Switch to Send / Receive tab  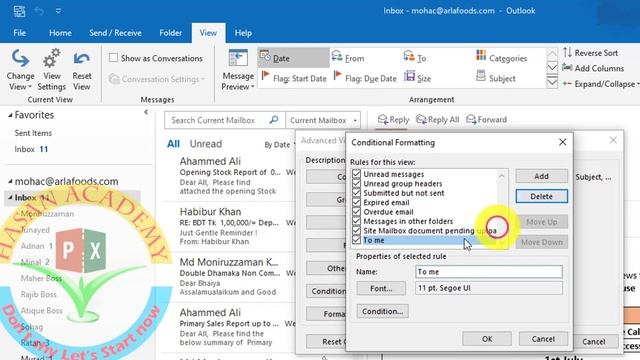pyautogui.click(x=115, y=33)
